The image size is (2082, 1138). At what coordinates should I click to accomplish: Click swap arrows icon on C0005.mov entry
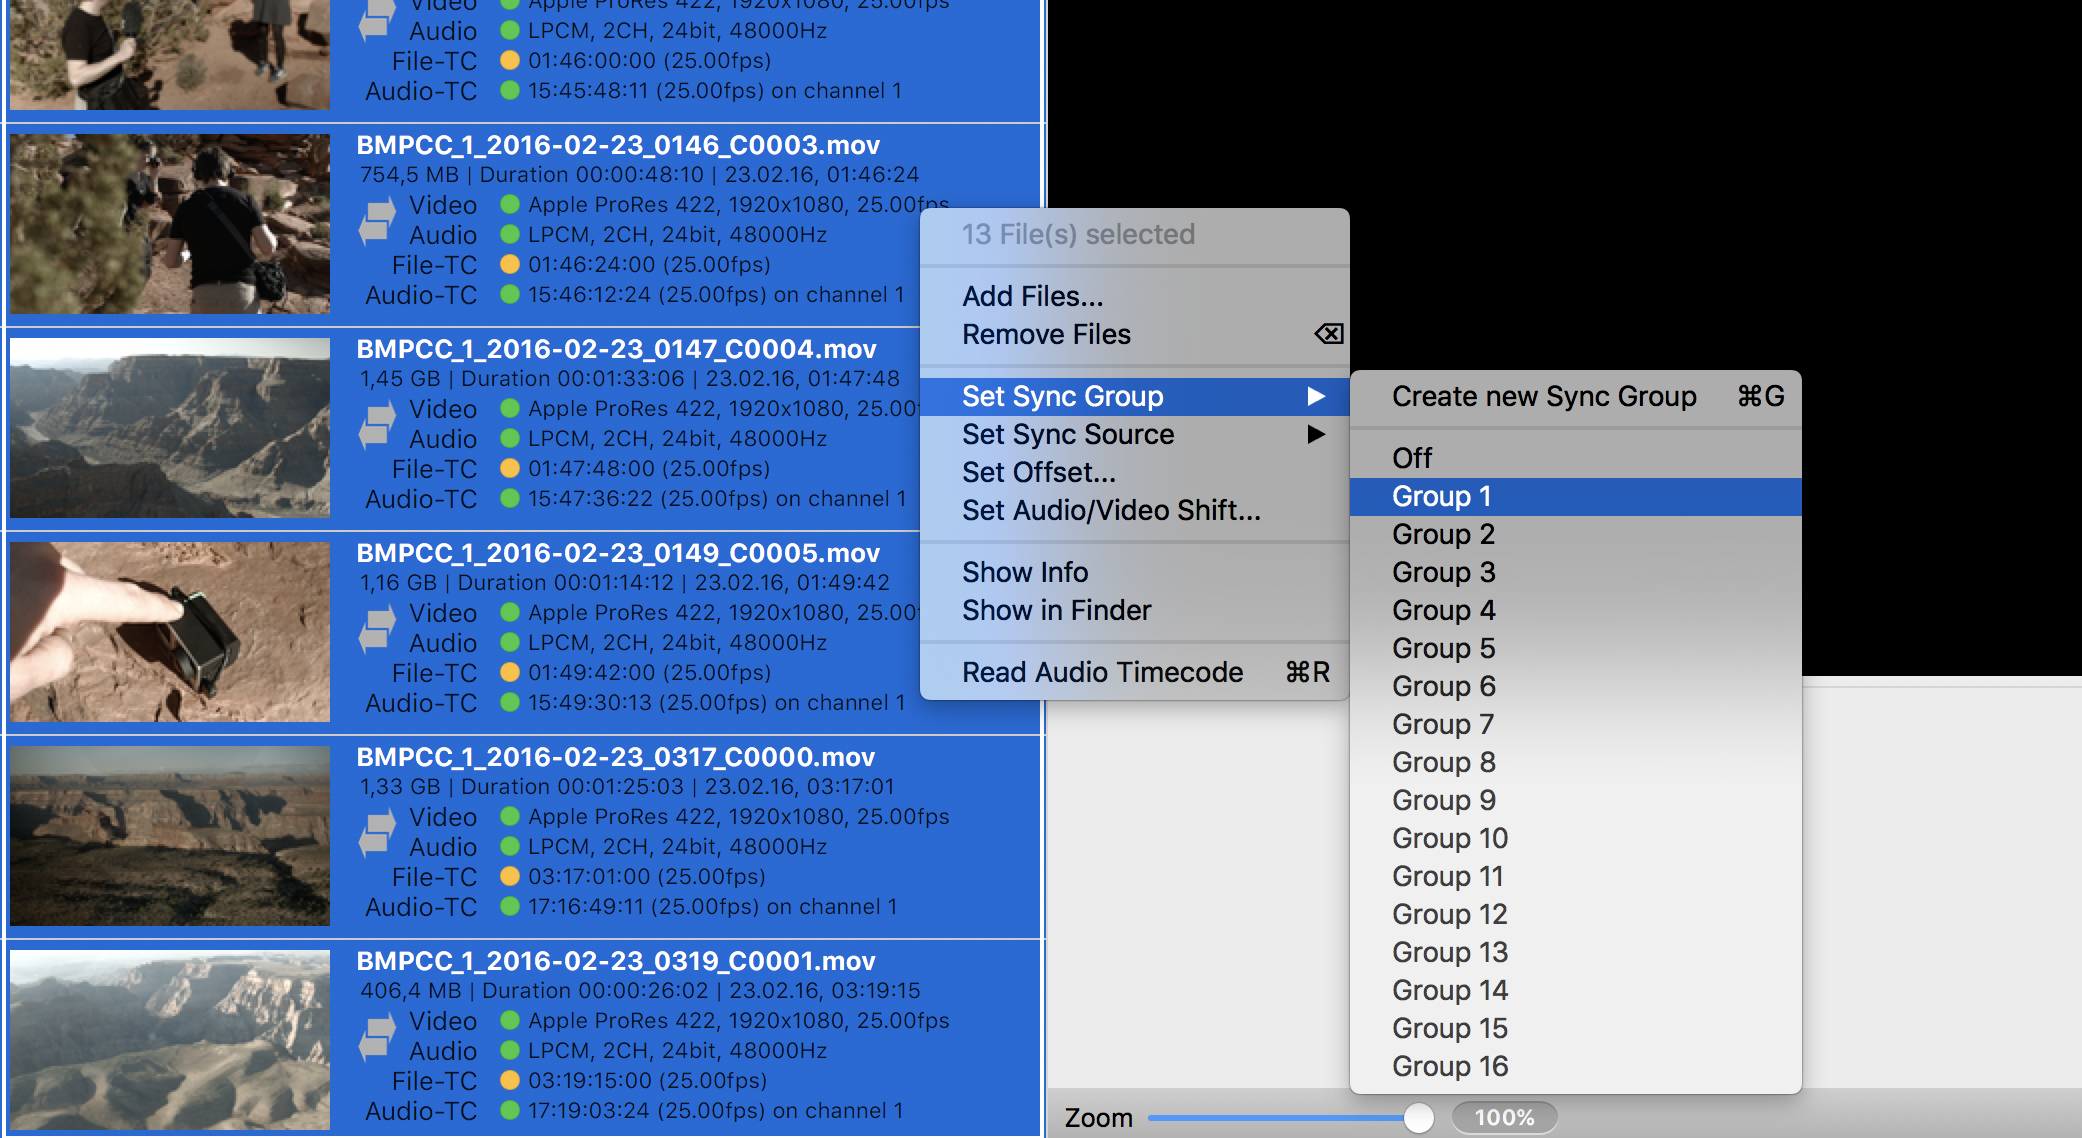tap(377, 629)
